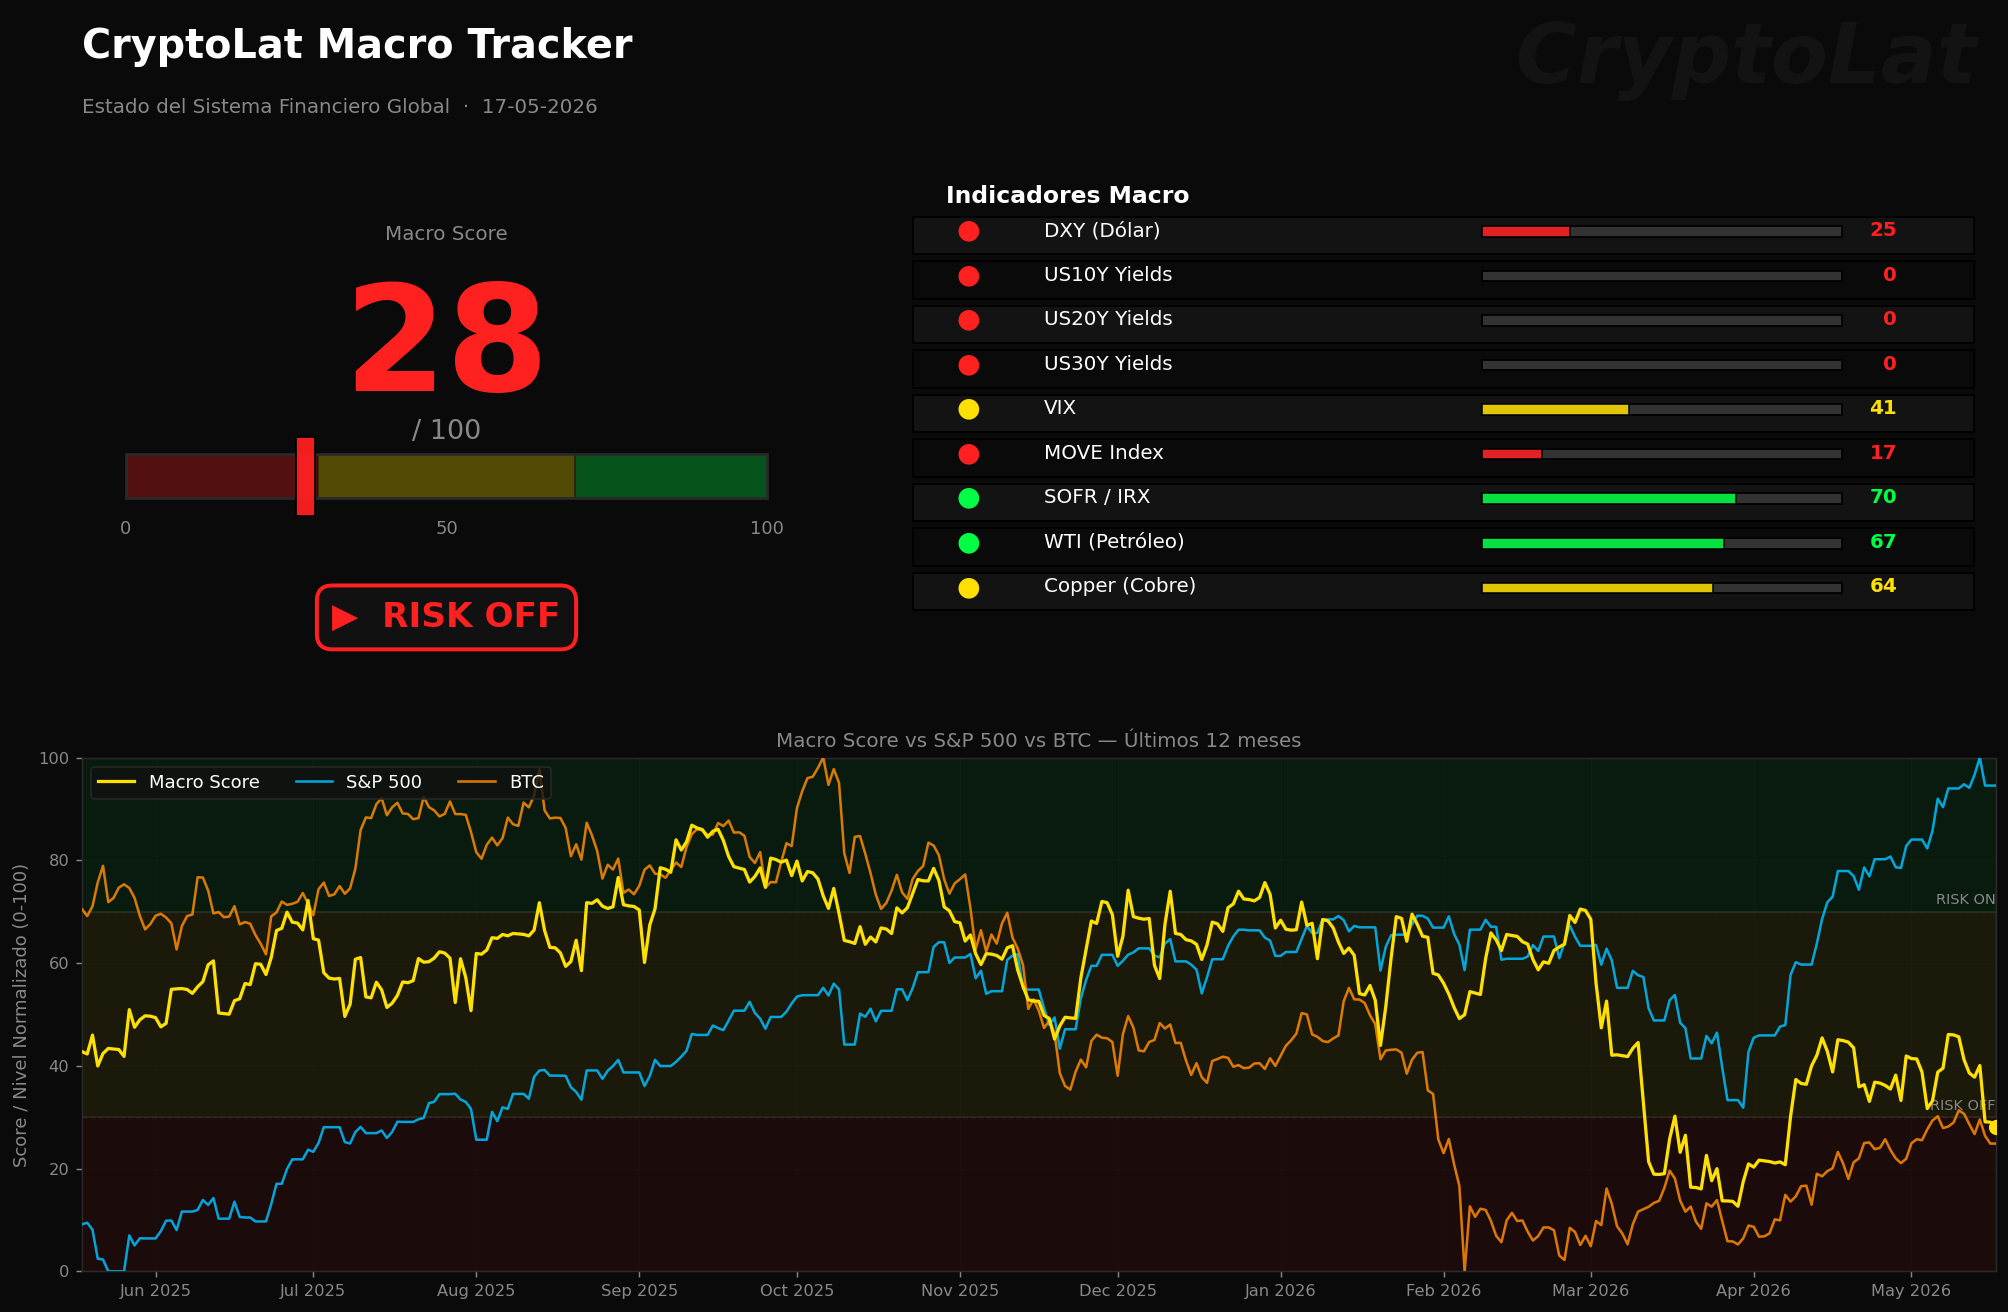Click the RISK ON label on the chart

1965,900
